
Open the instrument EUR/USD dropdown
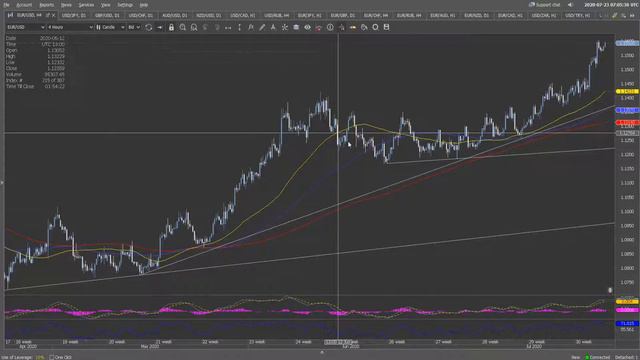(25, 27)
